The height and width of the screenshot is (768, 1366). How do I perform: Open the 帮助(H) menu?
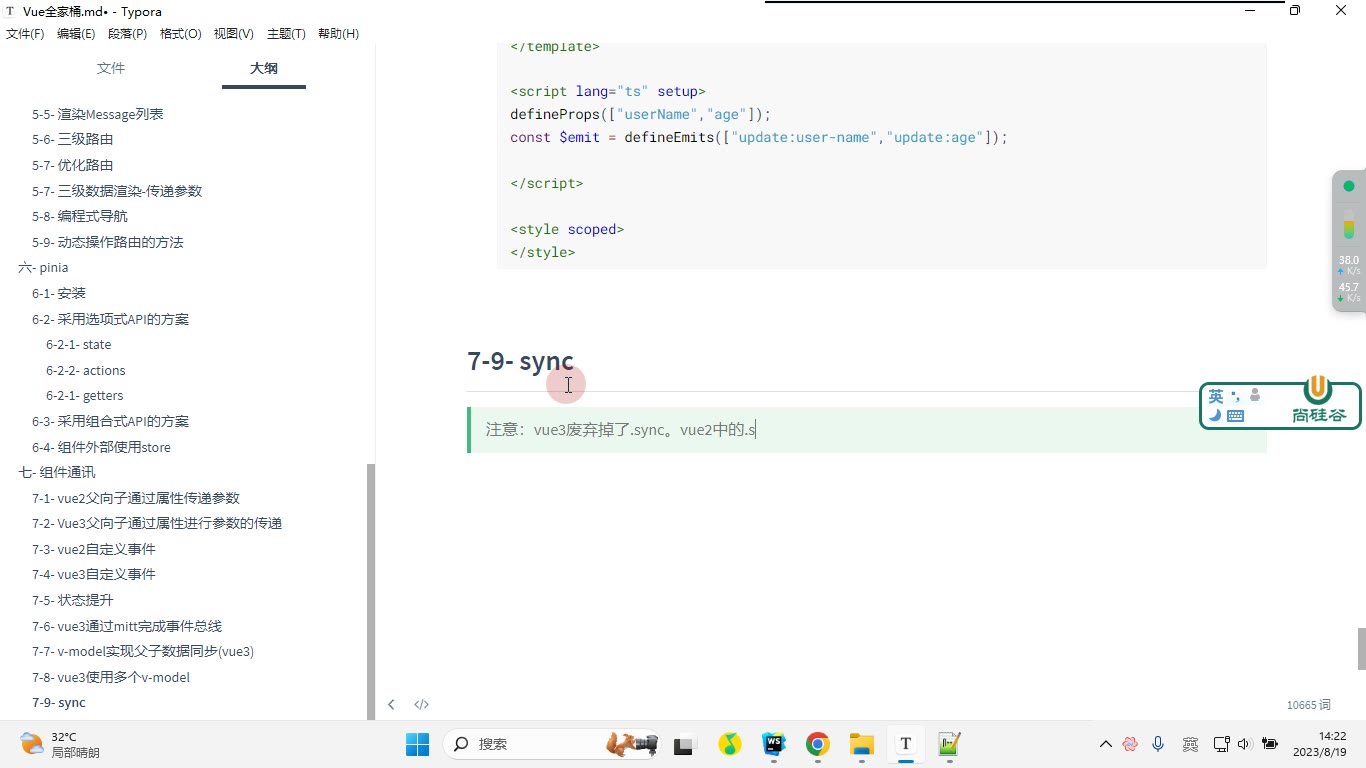pos(338,34)
